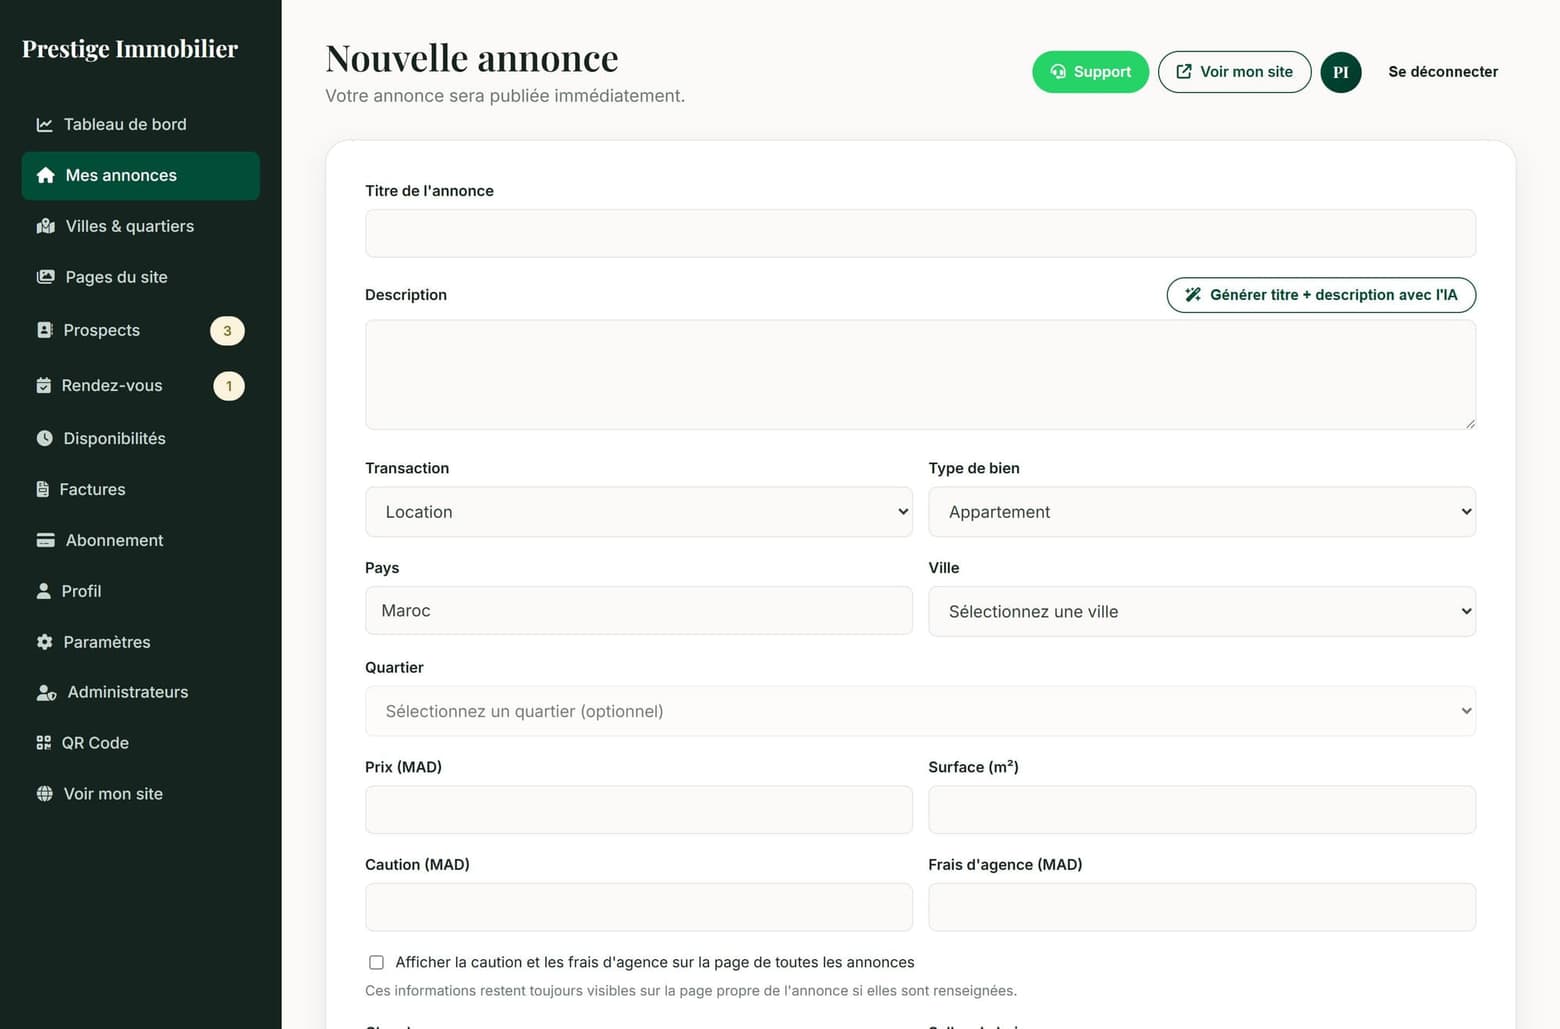
Task: Click the Mes annonces home icon
Action: 45,176
